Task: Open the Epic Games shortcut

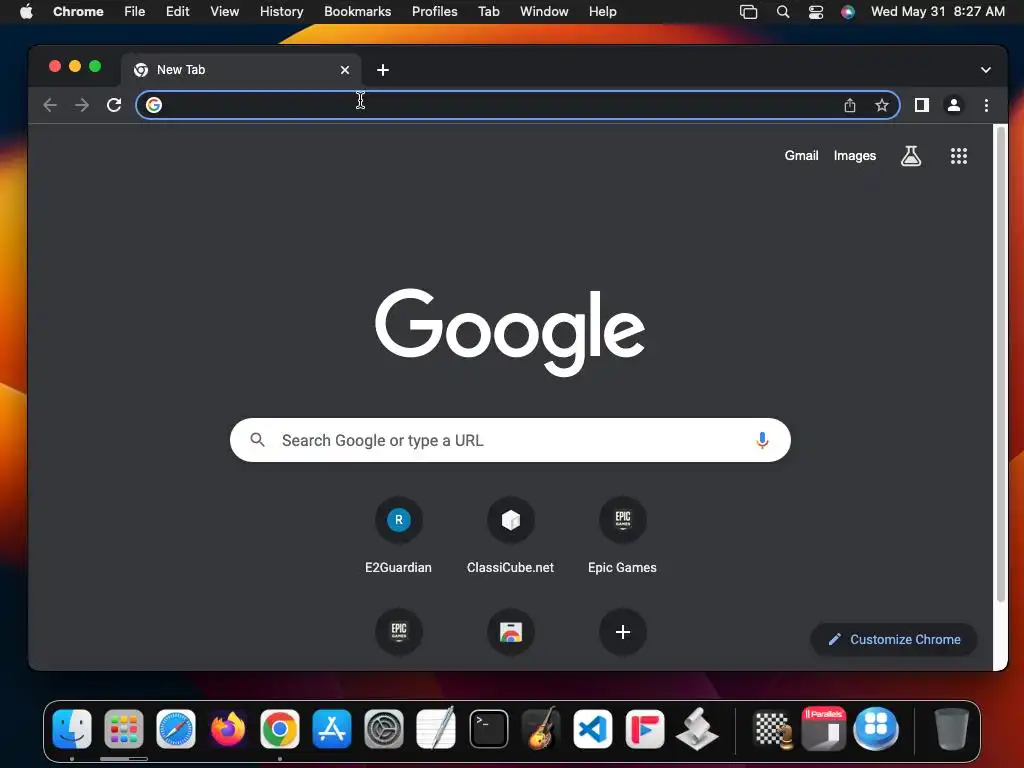Action: (622, 536)
